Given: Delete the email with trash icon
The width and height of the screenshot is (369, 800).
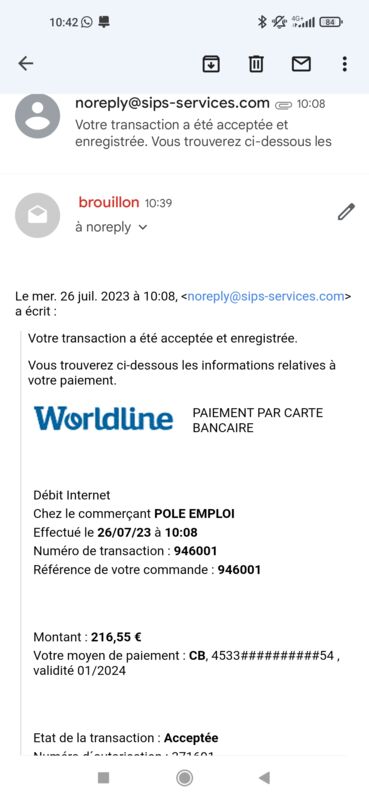Looking at the screenshot, I should click(256, 64).
